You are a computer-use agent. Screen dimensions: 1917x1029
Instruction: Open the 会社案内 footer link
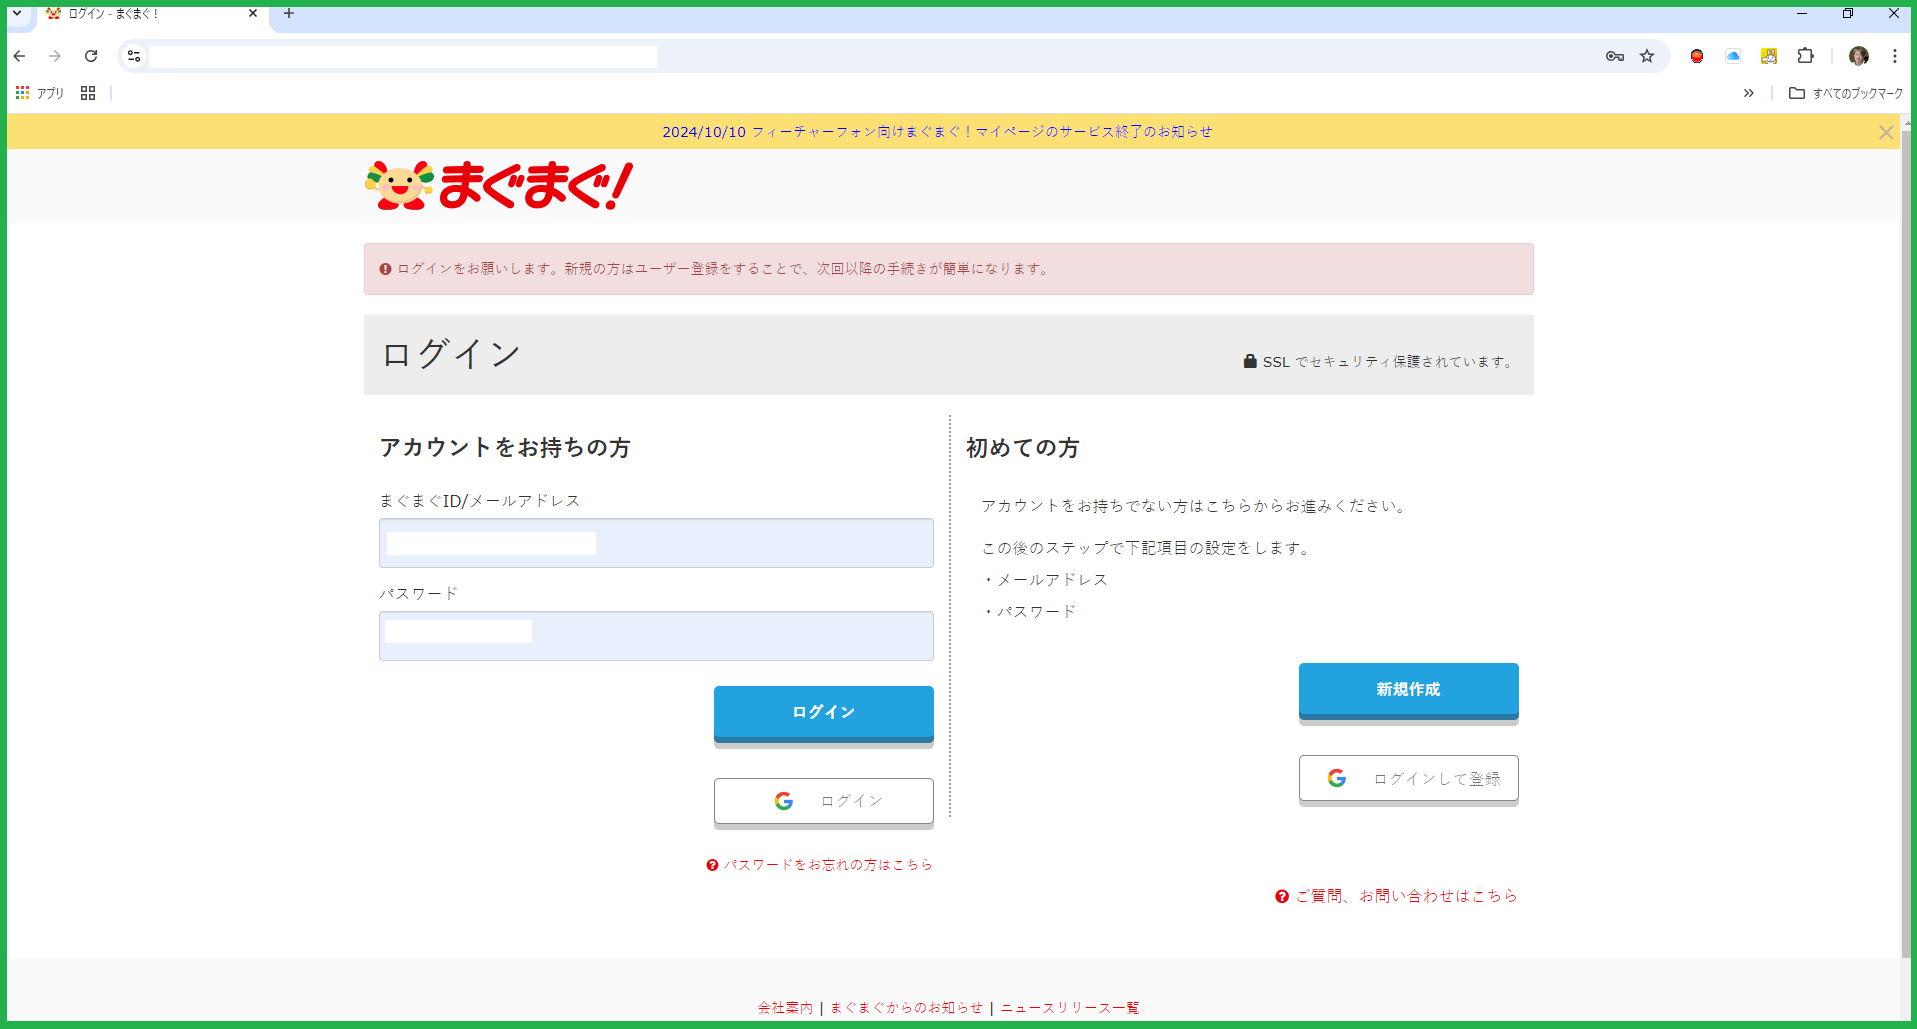785,1008
